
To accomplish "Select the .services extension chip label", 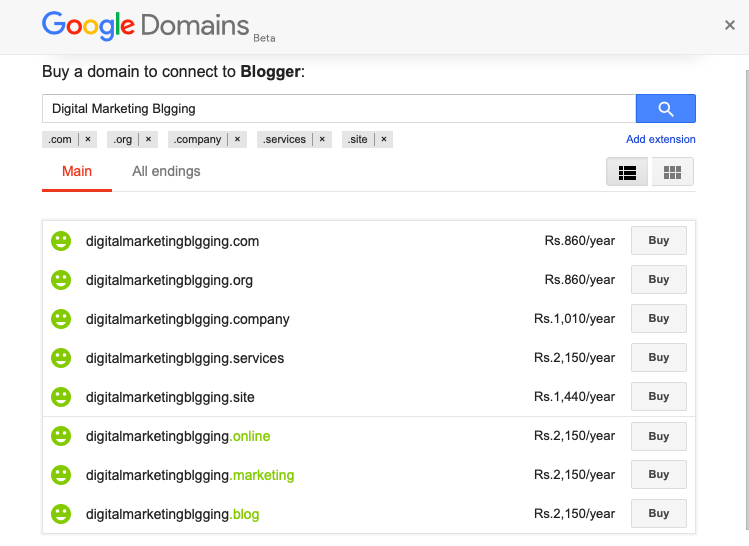I will pyautogui.click(x=284, y=139).
